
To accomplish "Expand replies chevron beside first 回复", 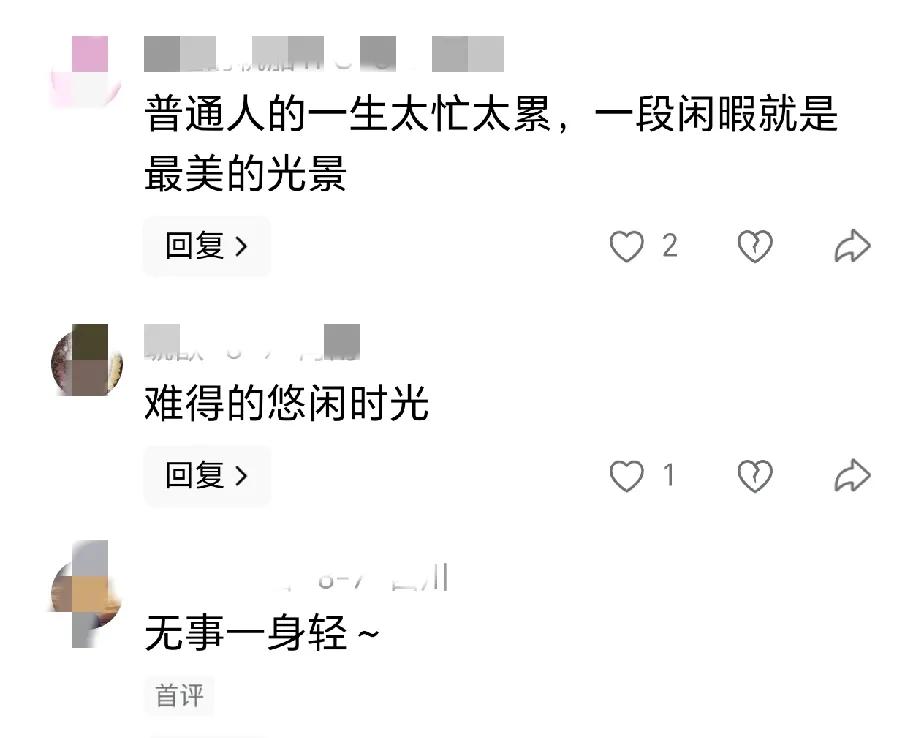I will point(240,246).
